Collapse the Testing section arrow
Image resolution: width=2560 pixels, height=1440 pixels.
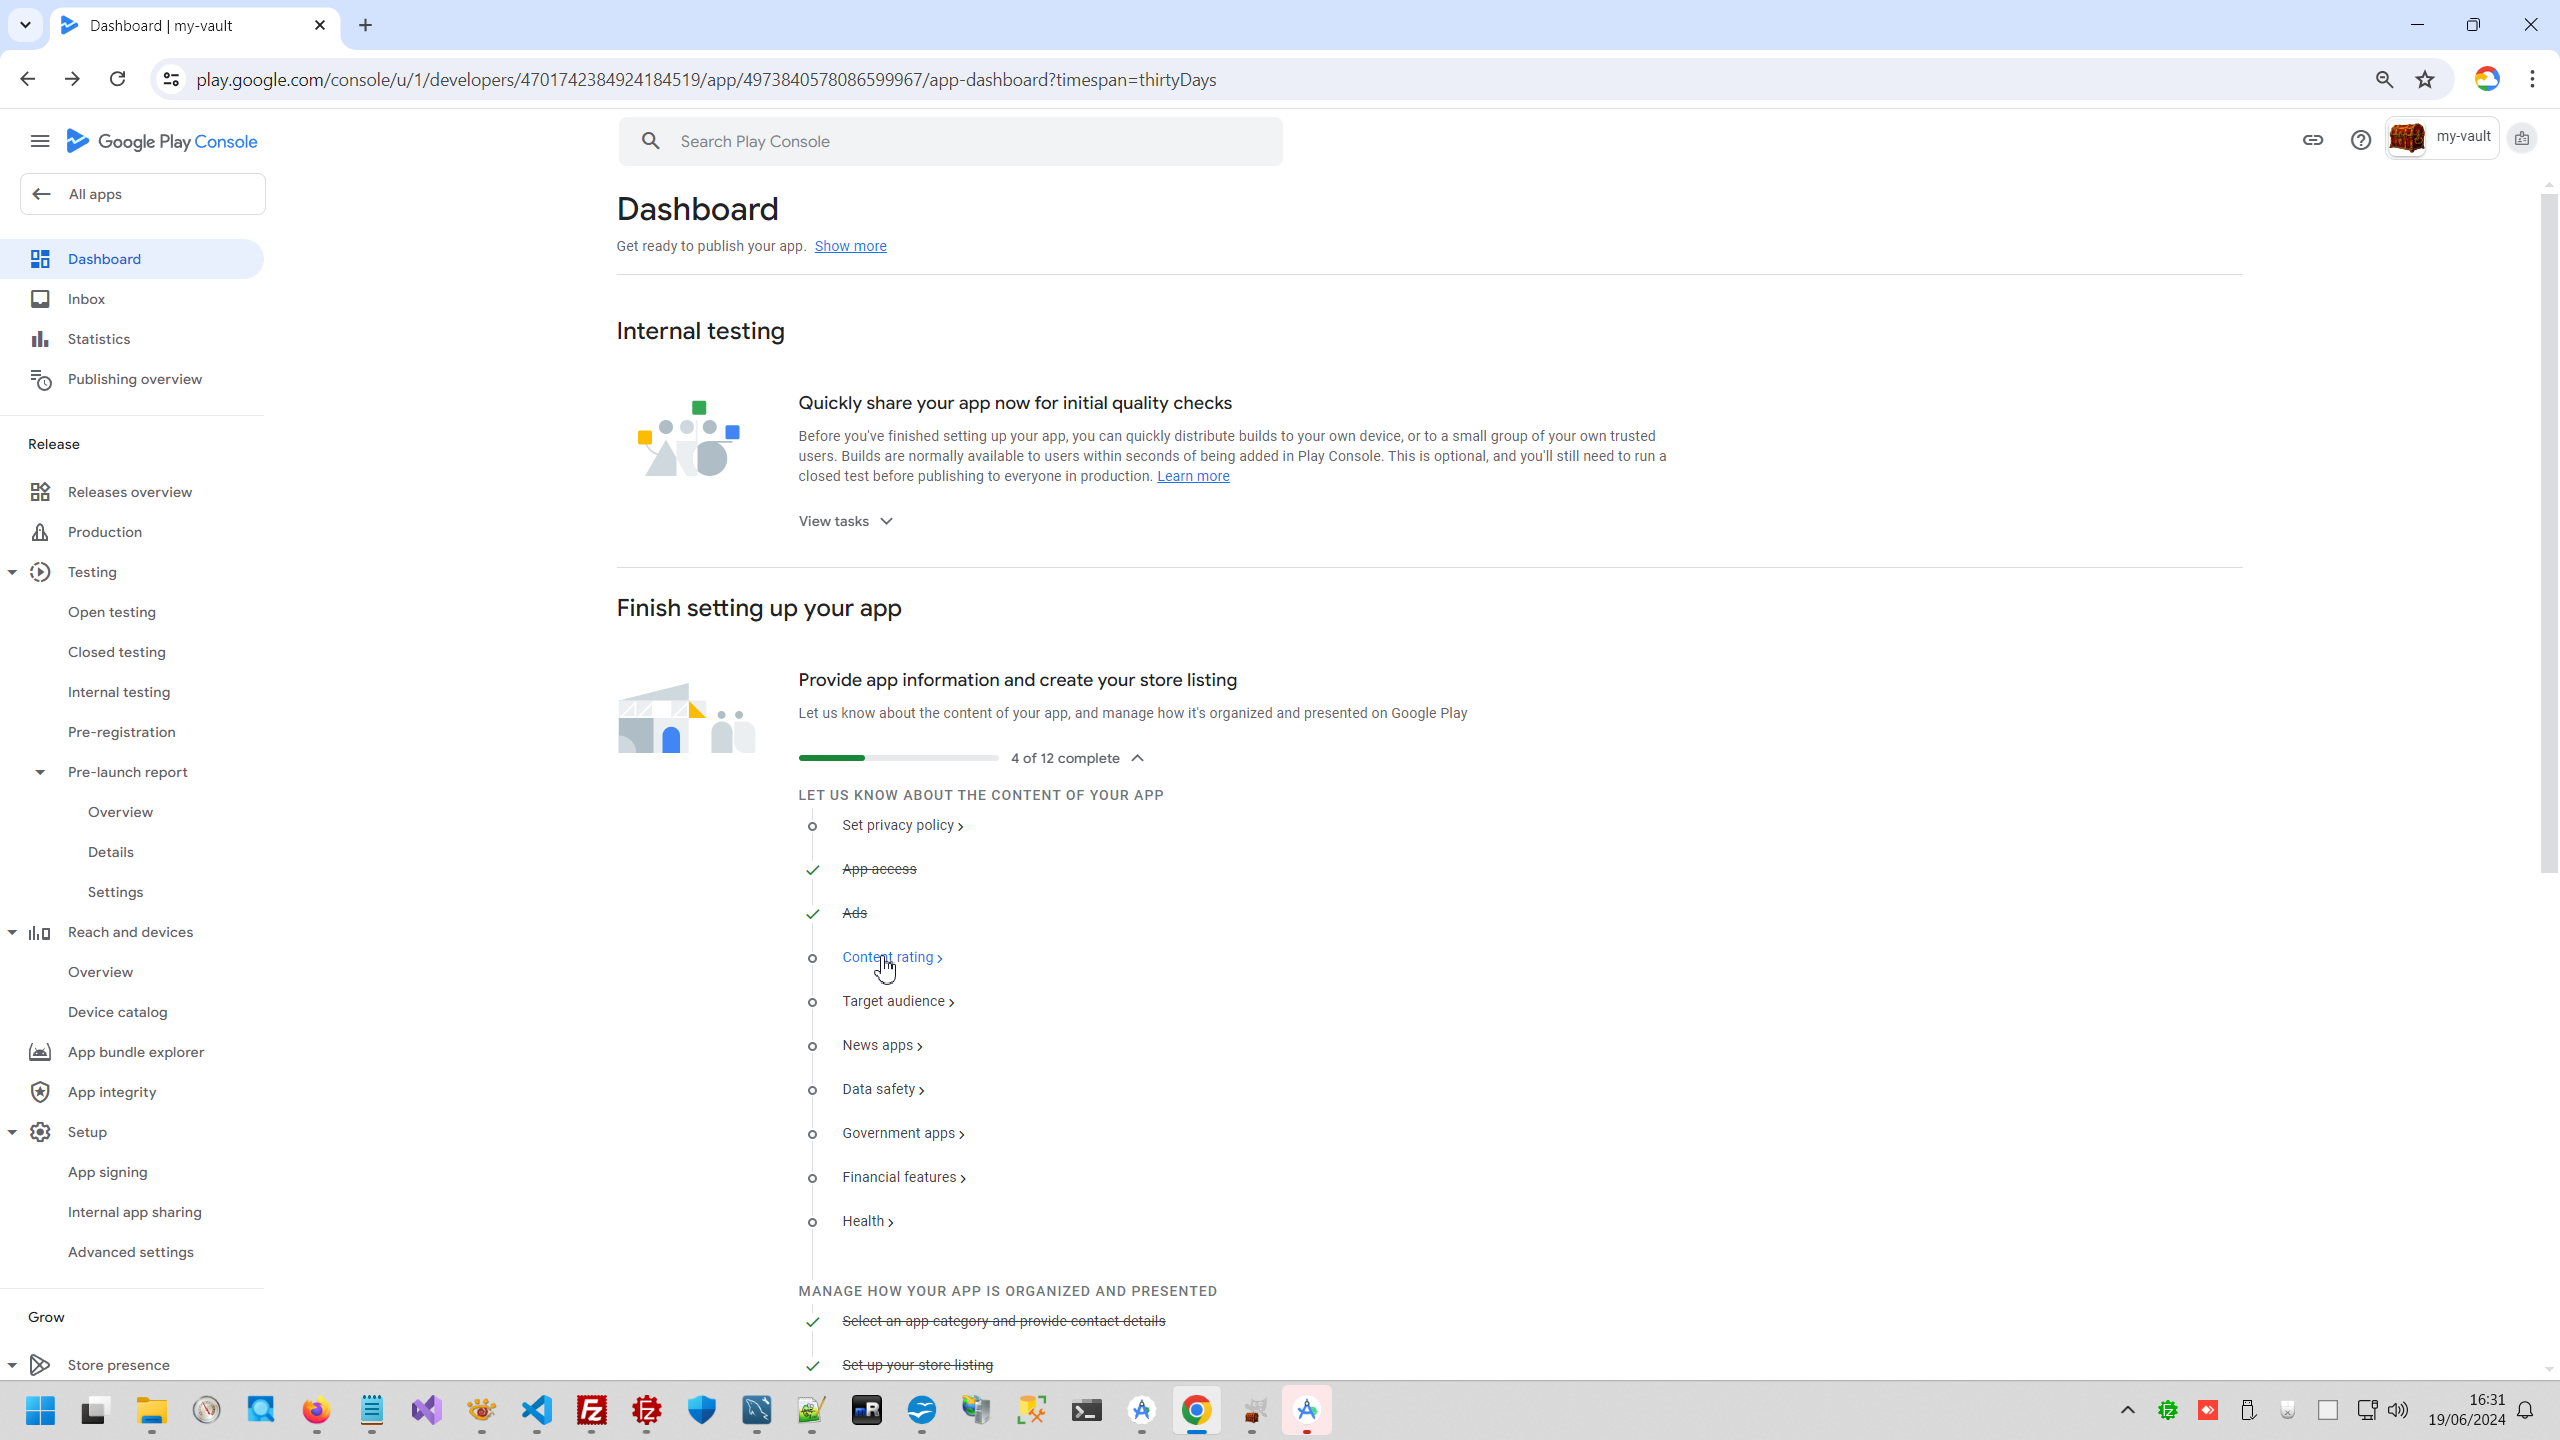(12, 572)
